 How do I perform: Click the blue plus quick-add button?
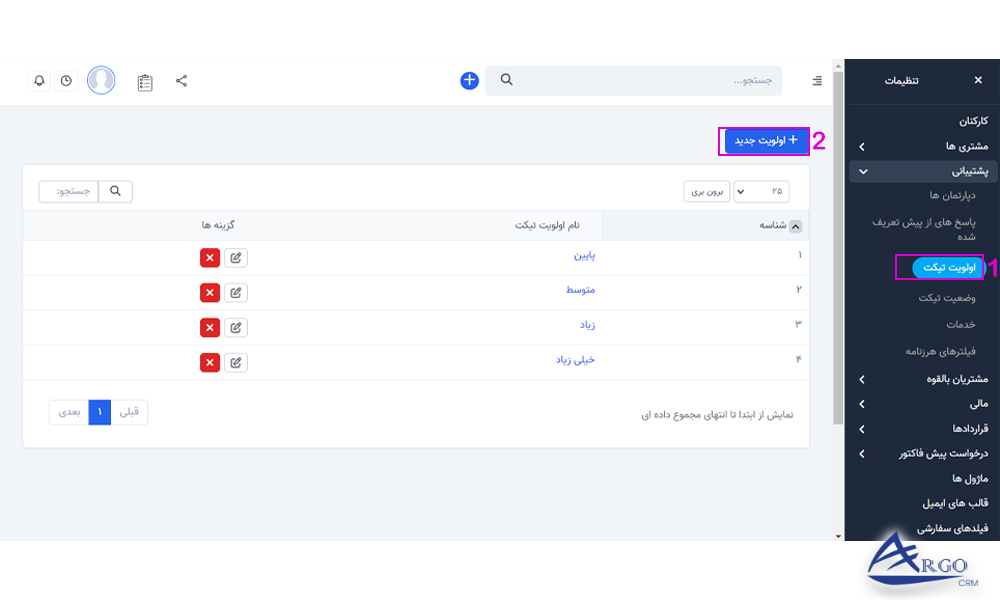point(468,80)
